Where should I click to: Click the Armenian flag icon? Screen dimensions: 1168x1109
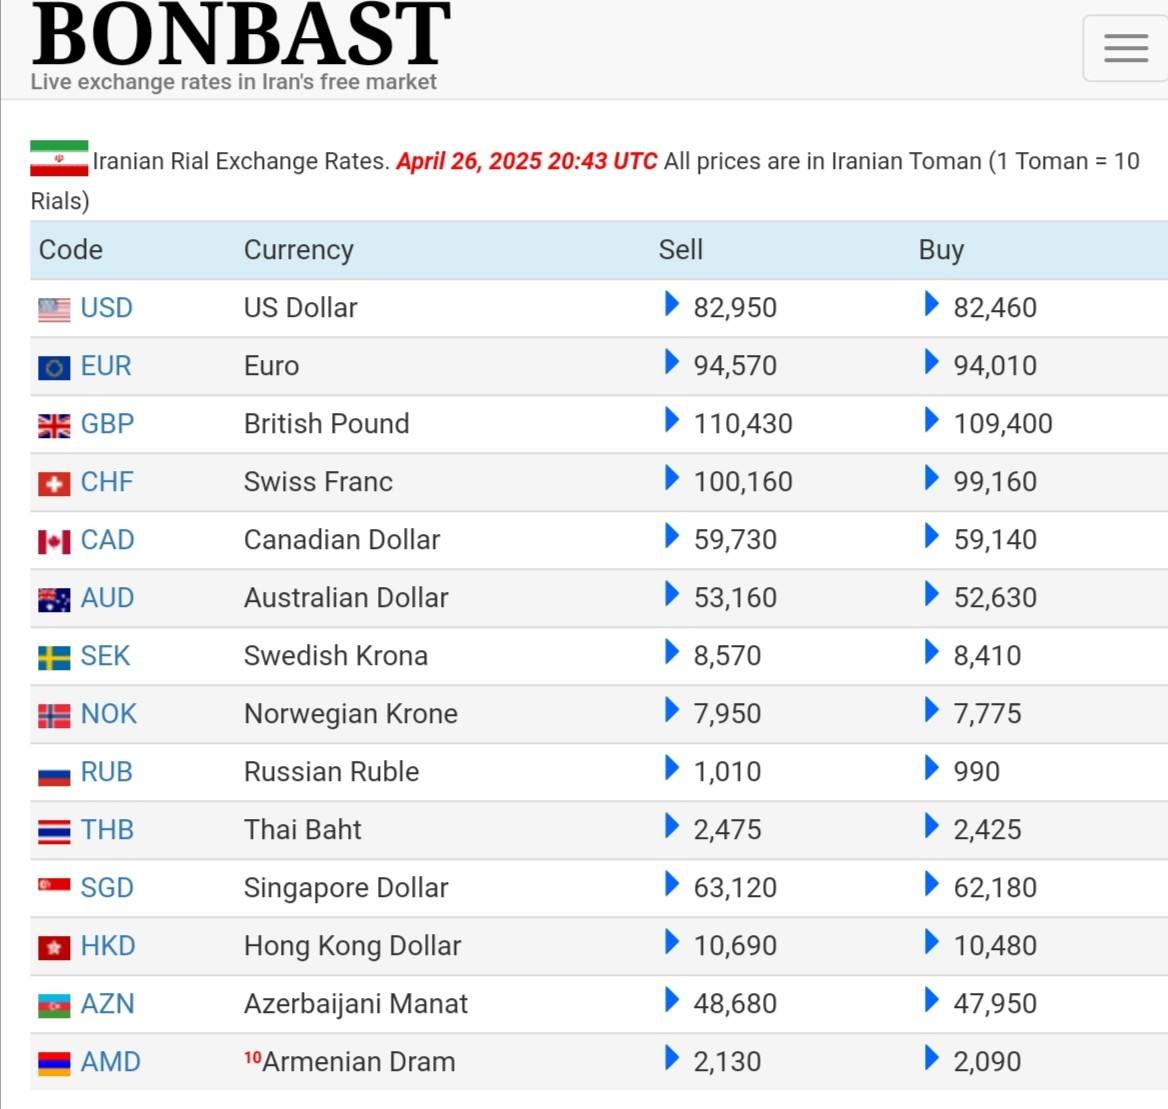[54, 1064]
